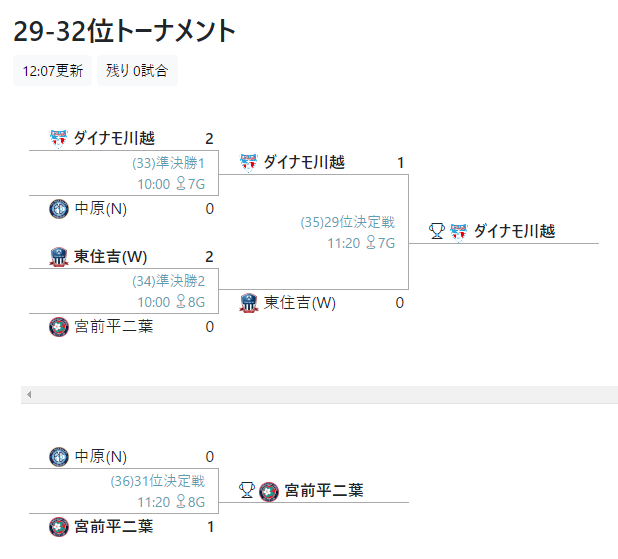
Task: Click the left arrow on horizontal scrollbar
Action: [29, 395]
